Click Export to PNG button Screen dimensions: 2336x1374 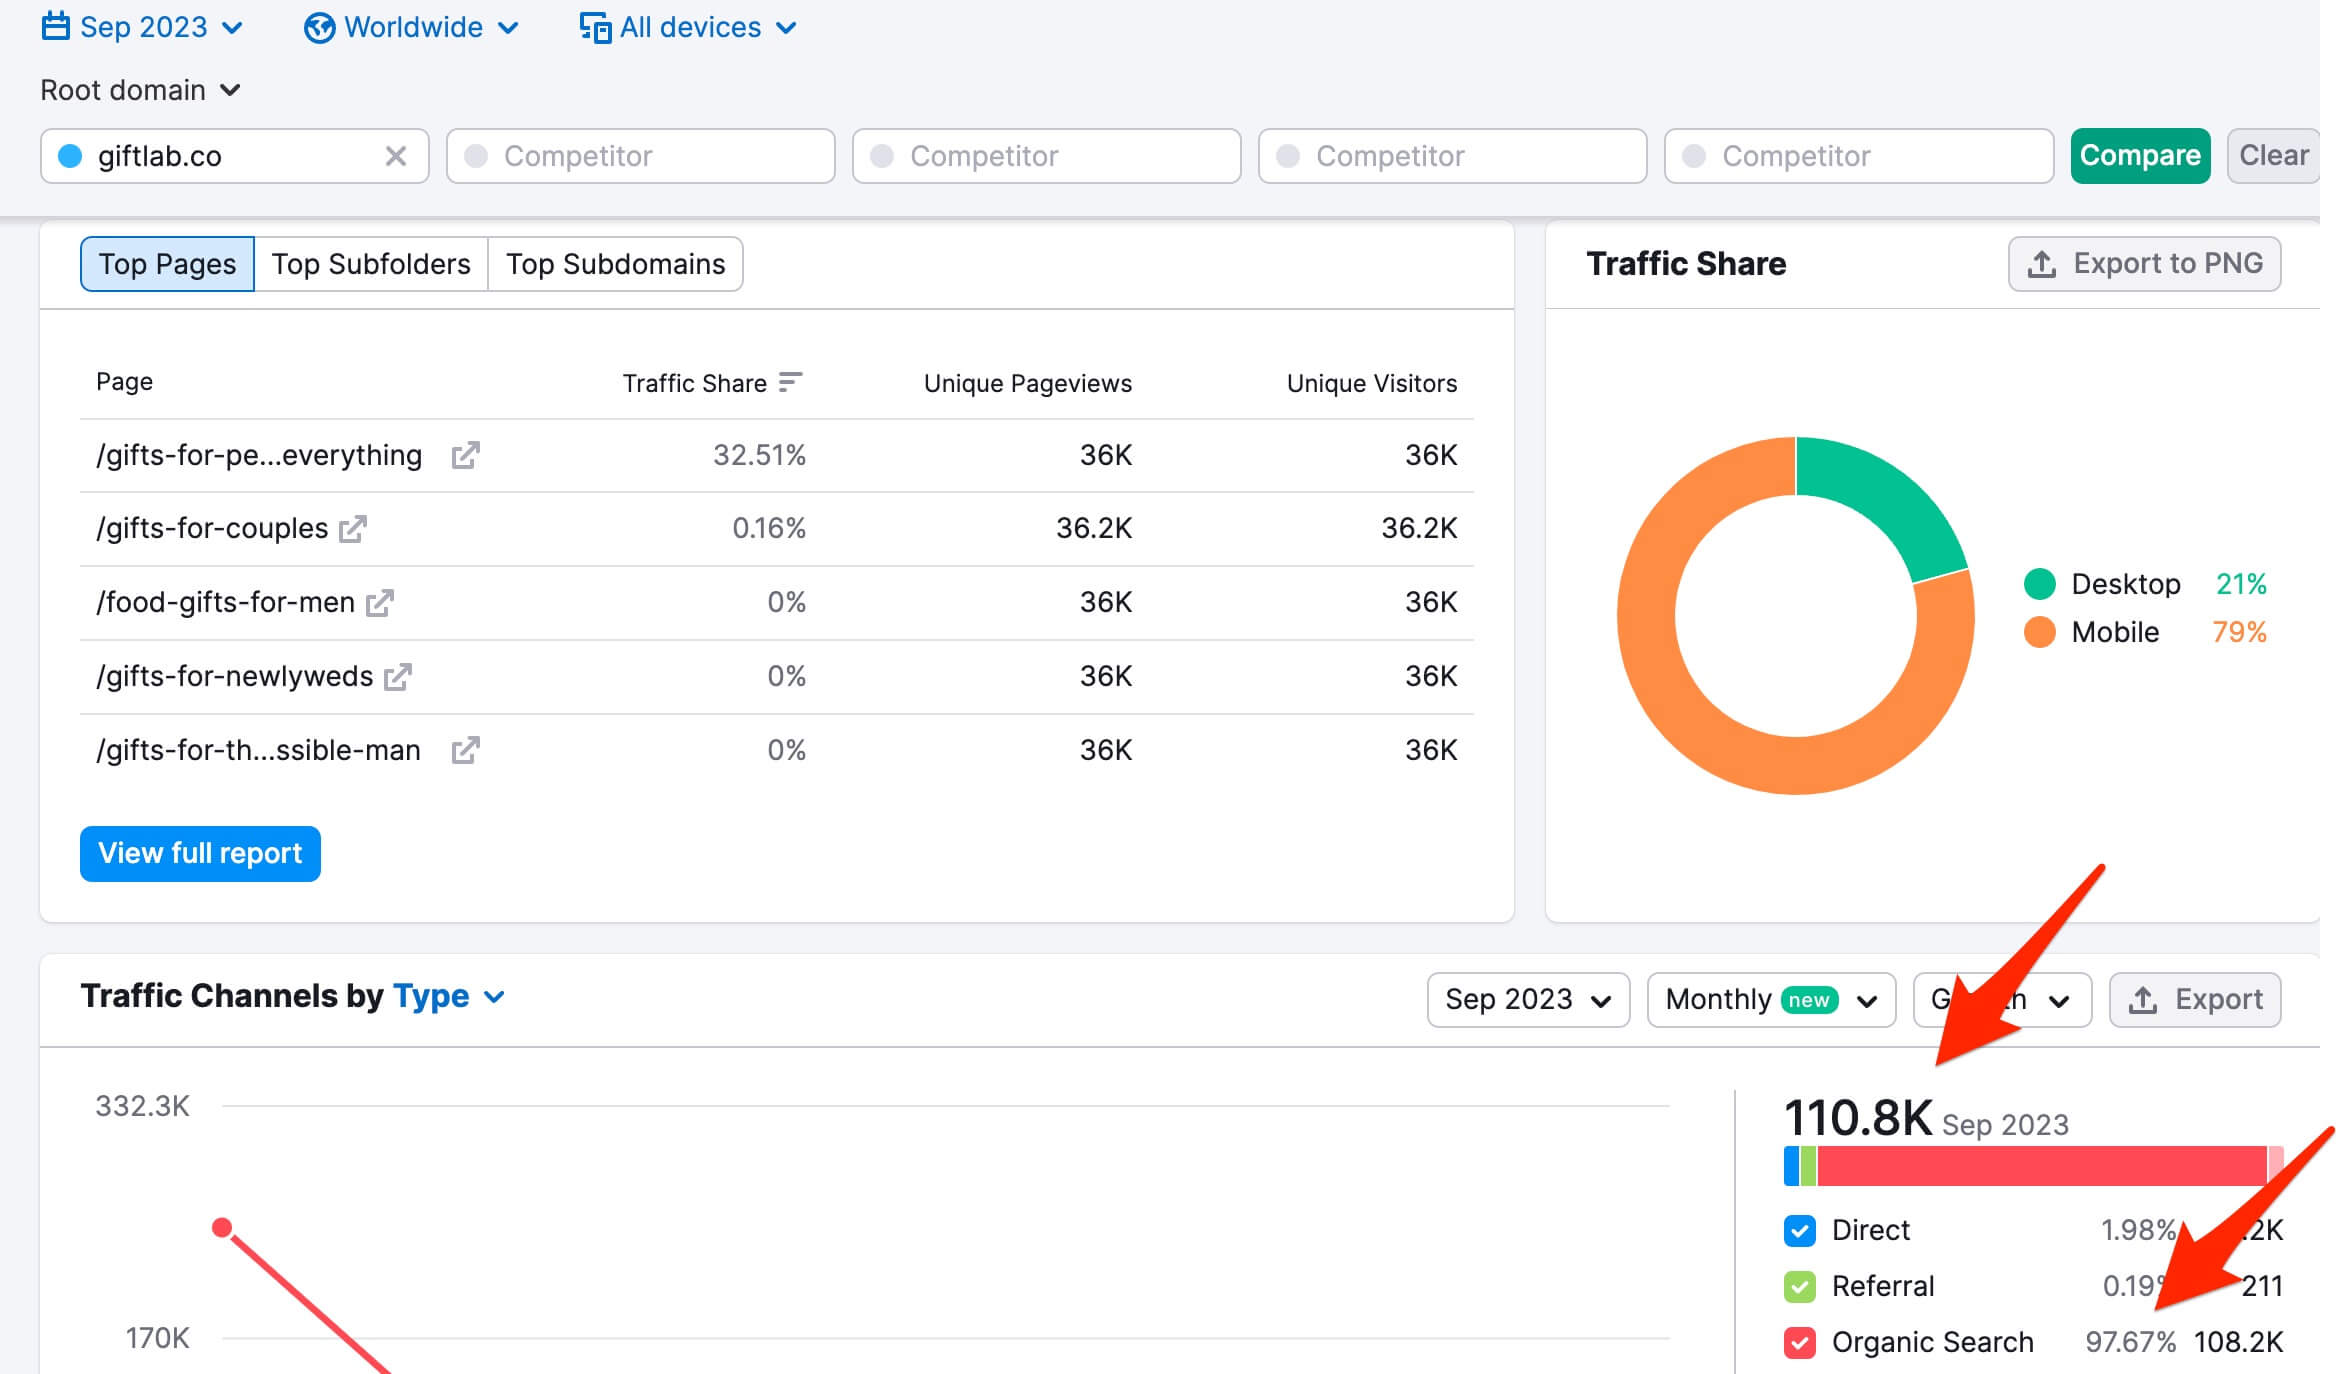click(x=2144, y=264)
